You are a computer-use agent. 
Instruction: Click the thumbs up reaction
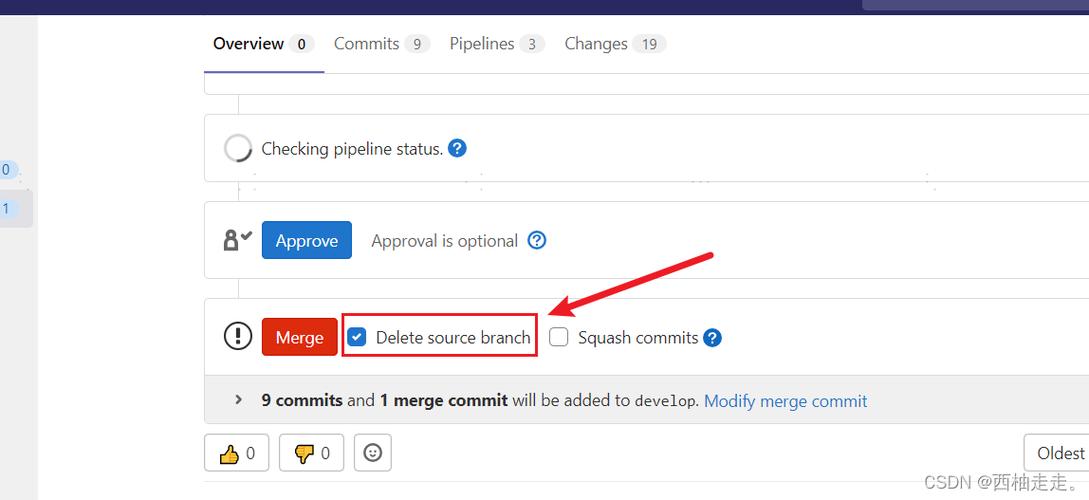pos(237,453)
